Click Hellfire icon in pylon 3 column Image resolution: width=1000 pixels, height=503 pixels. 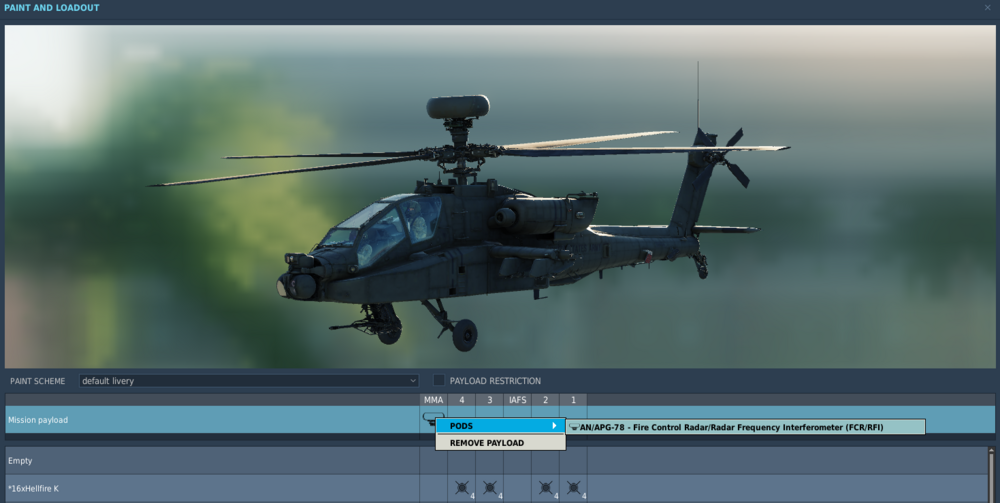[x=489, y=488]
